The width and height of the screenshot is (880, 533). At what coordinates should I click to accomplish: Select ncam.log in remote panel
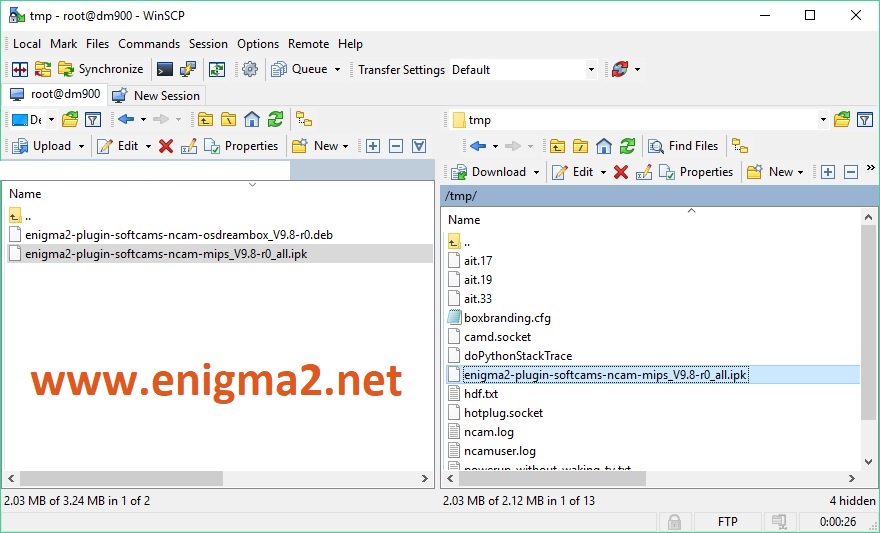coord(489,432)
